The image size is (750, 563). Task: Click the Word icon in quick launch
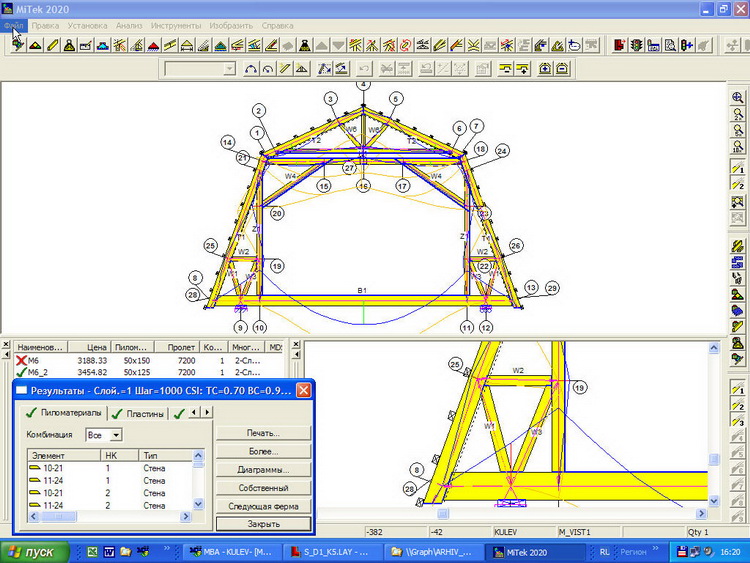click(x=109, y=552)
